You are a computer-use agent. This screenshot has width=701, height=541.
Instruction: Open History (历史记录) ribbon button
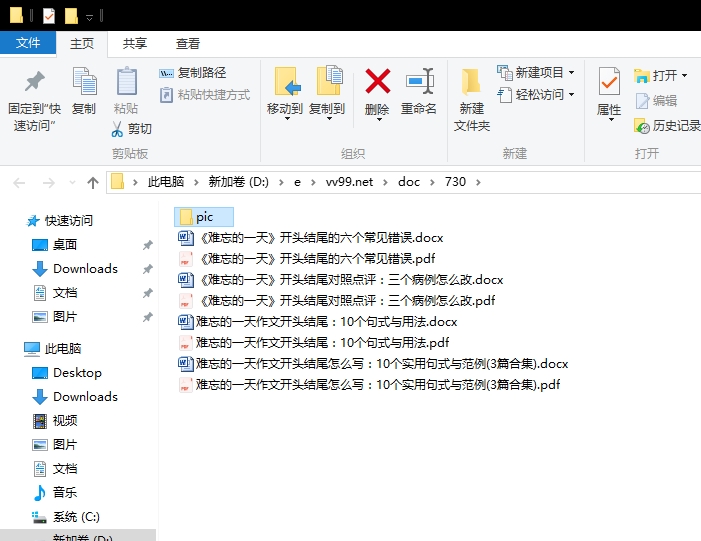point(667,126)
